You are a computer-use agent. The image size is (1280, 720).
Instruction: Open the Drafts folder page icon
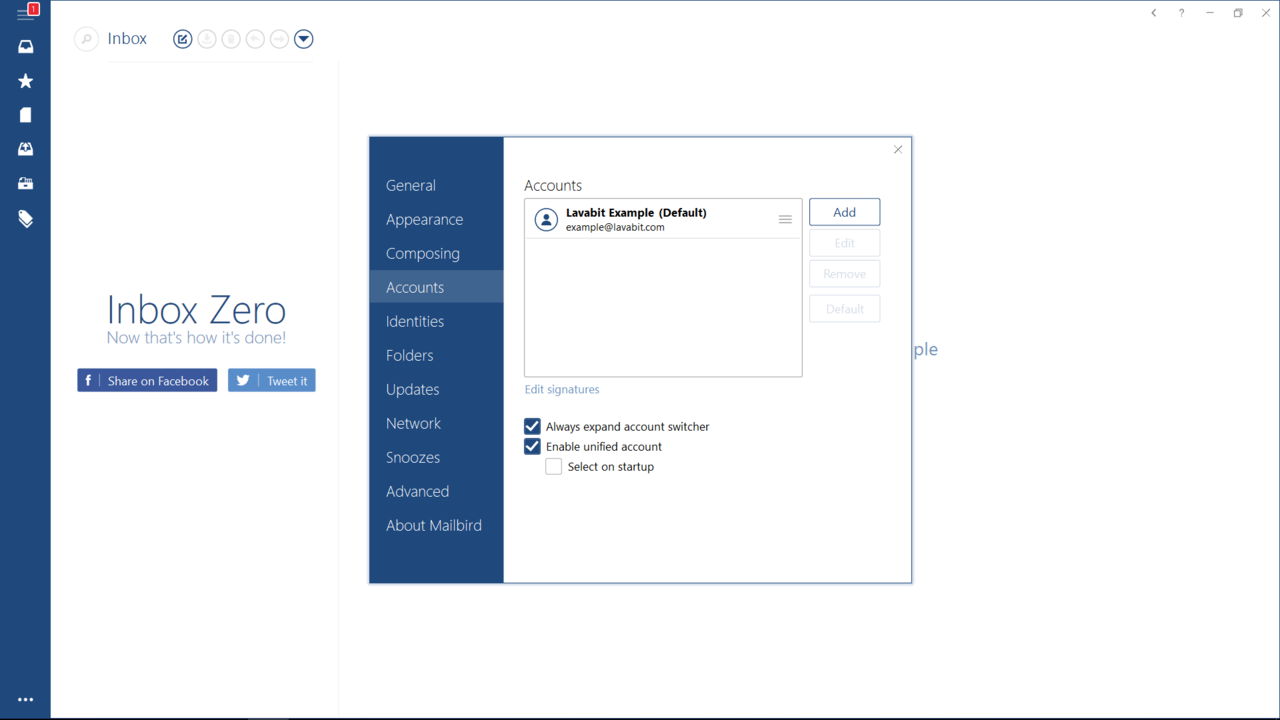(26, 115)
